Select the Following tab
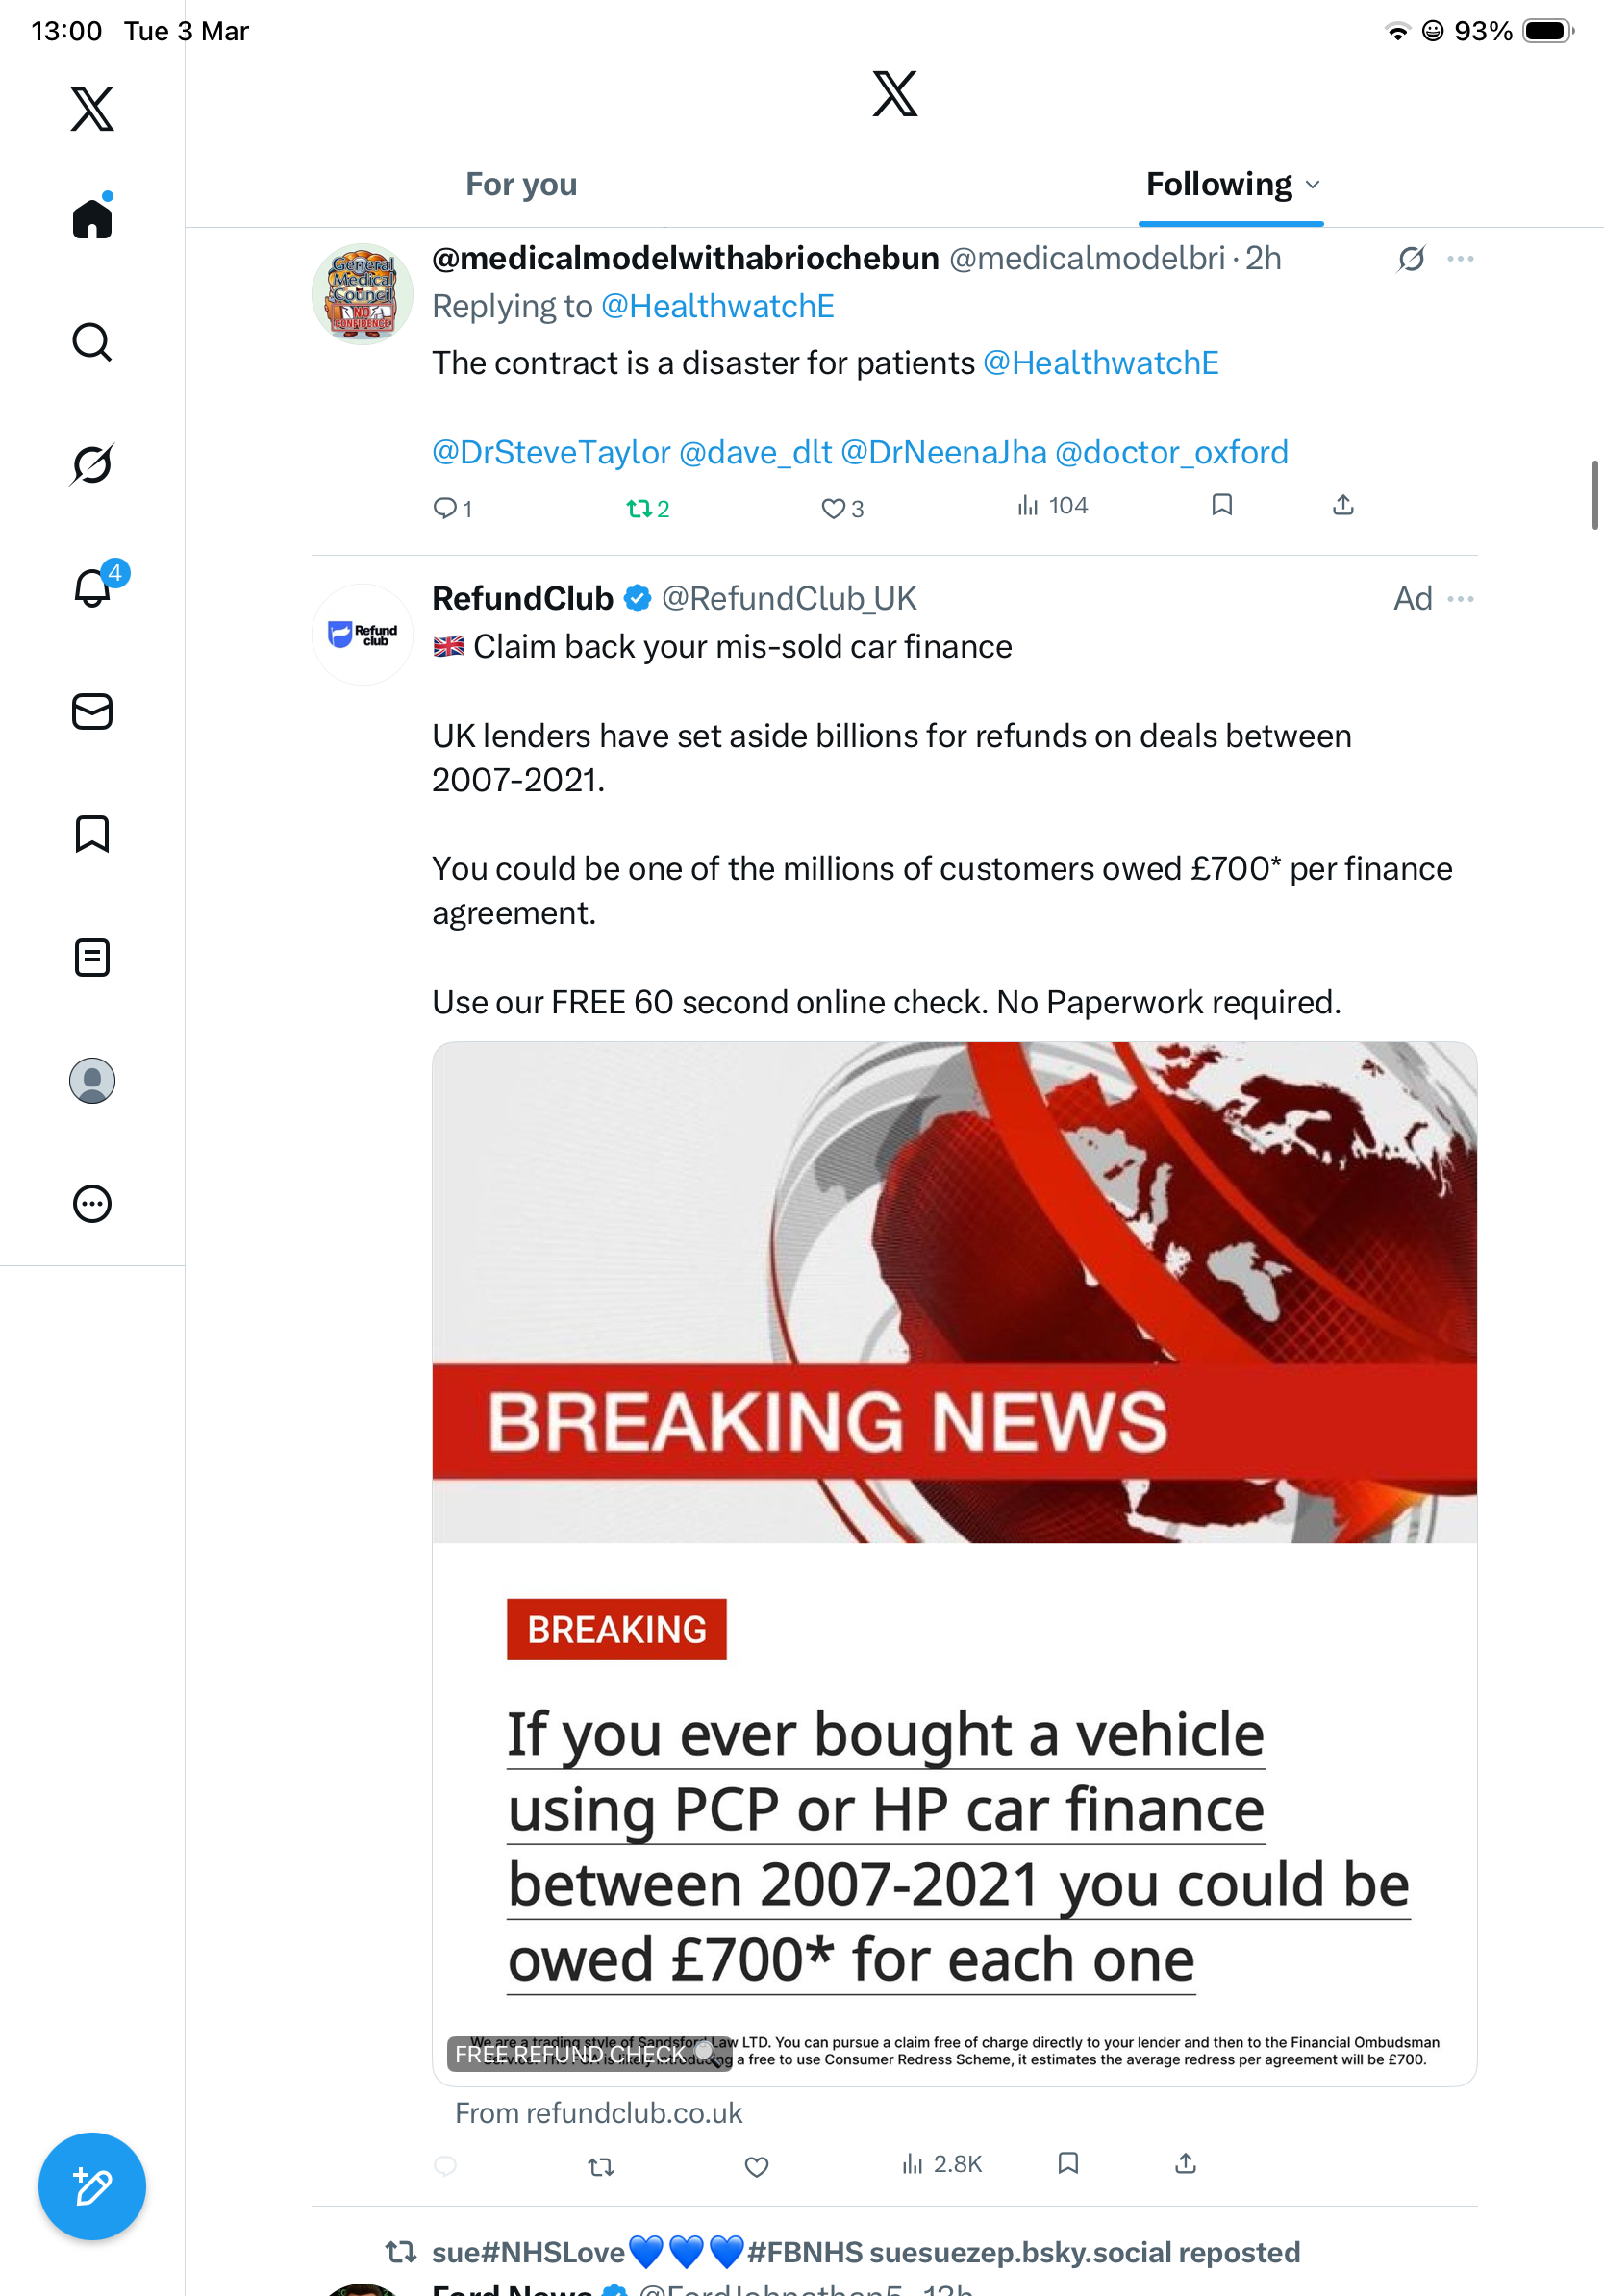Image resolution: width=1604 pixels, height=2296 pixels. tap(1218, 184)
